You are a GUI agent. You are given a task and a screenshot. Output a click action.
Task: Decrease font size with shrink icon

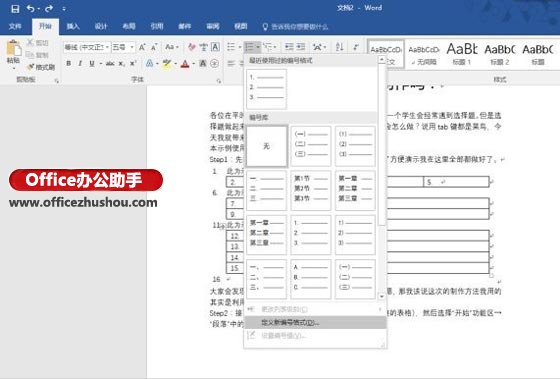point(154,47)
